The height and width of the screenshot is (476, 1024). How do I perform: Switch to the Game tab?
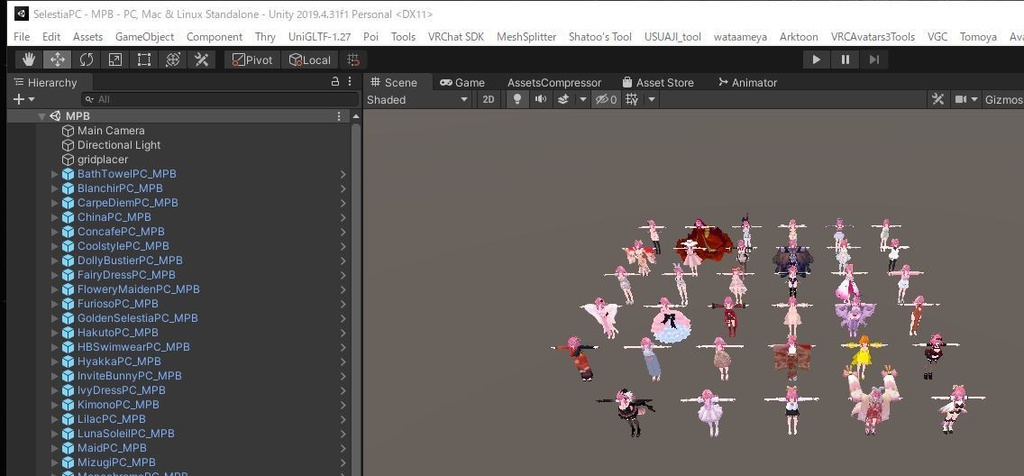tap(462, 82)
